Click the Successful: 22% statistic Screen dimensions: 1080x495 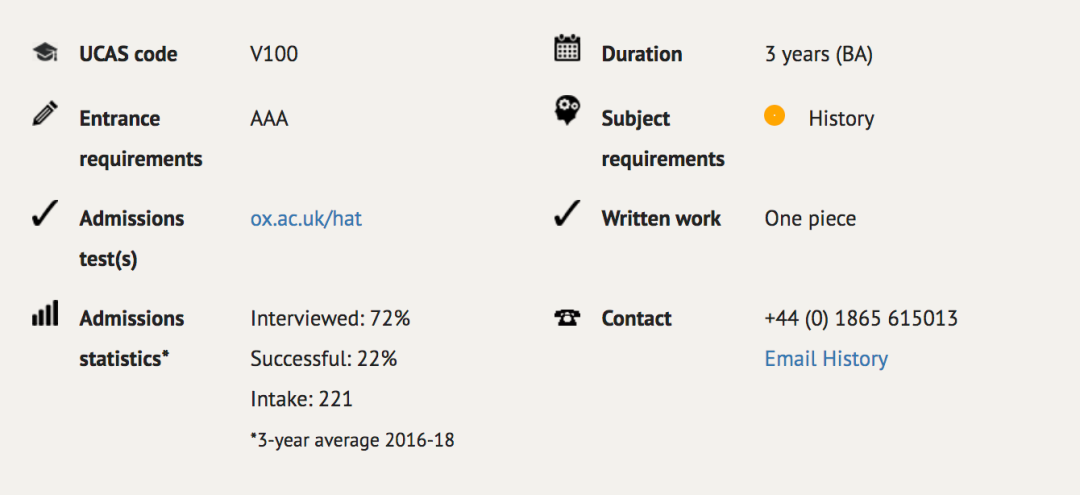pyautogui.click(x=324, y=359)
